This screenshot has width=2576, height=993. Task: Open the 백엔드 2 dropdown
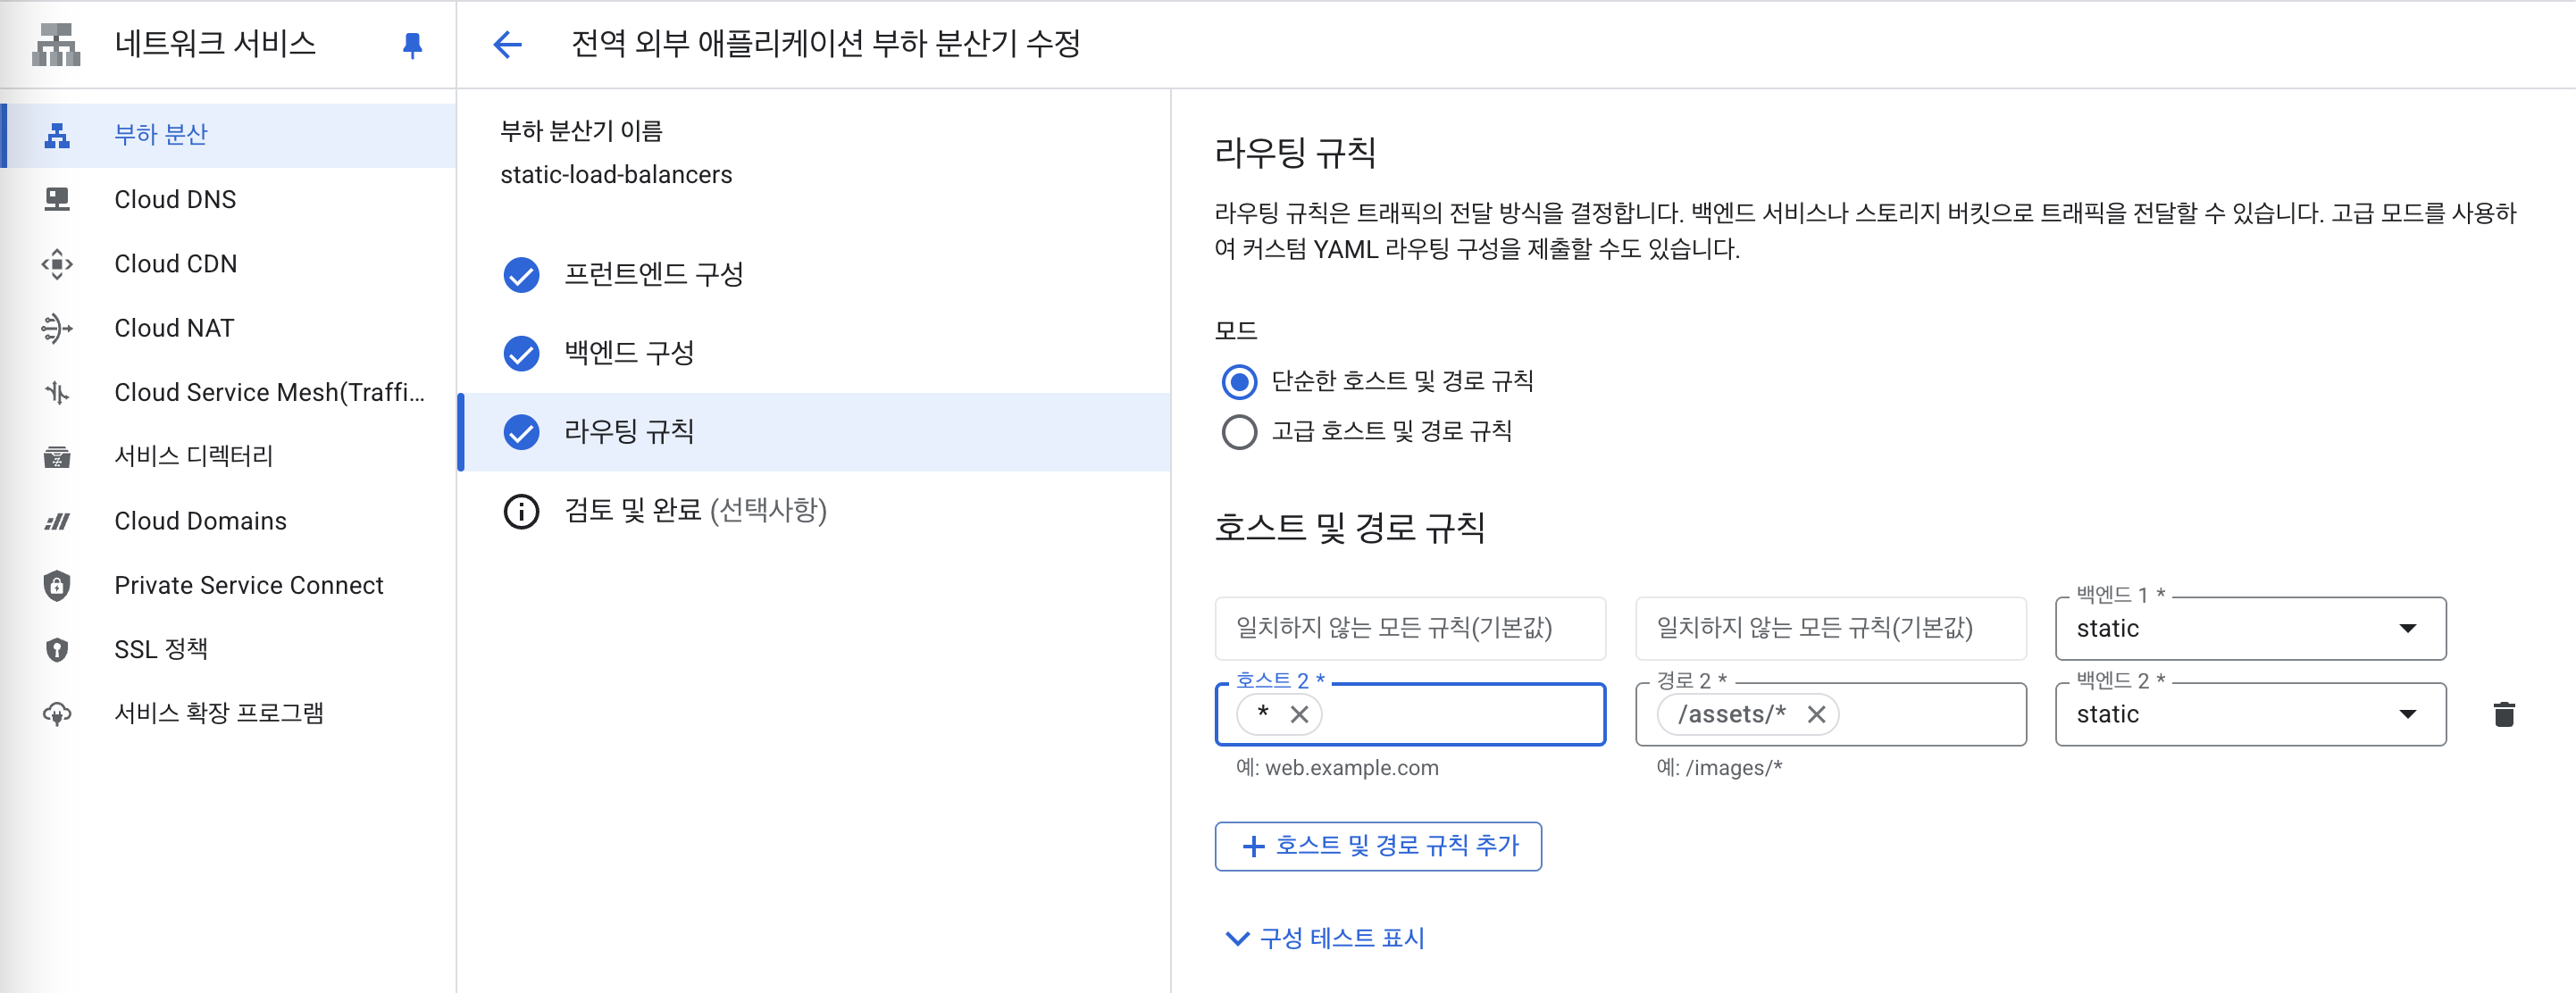pos(2249,714)
